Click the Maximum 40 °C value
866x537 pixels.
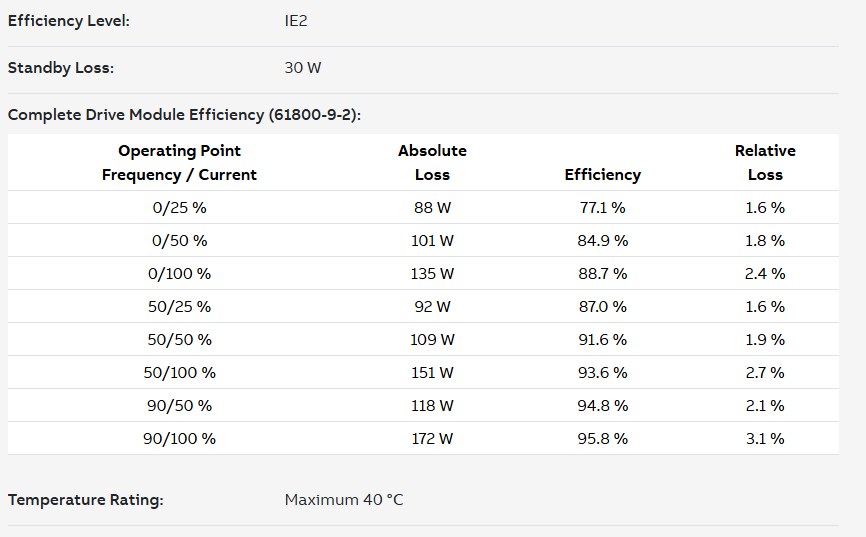click(x=344, y=499)
